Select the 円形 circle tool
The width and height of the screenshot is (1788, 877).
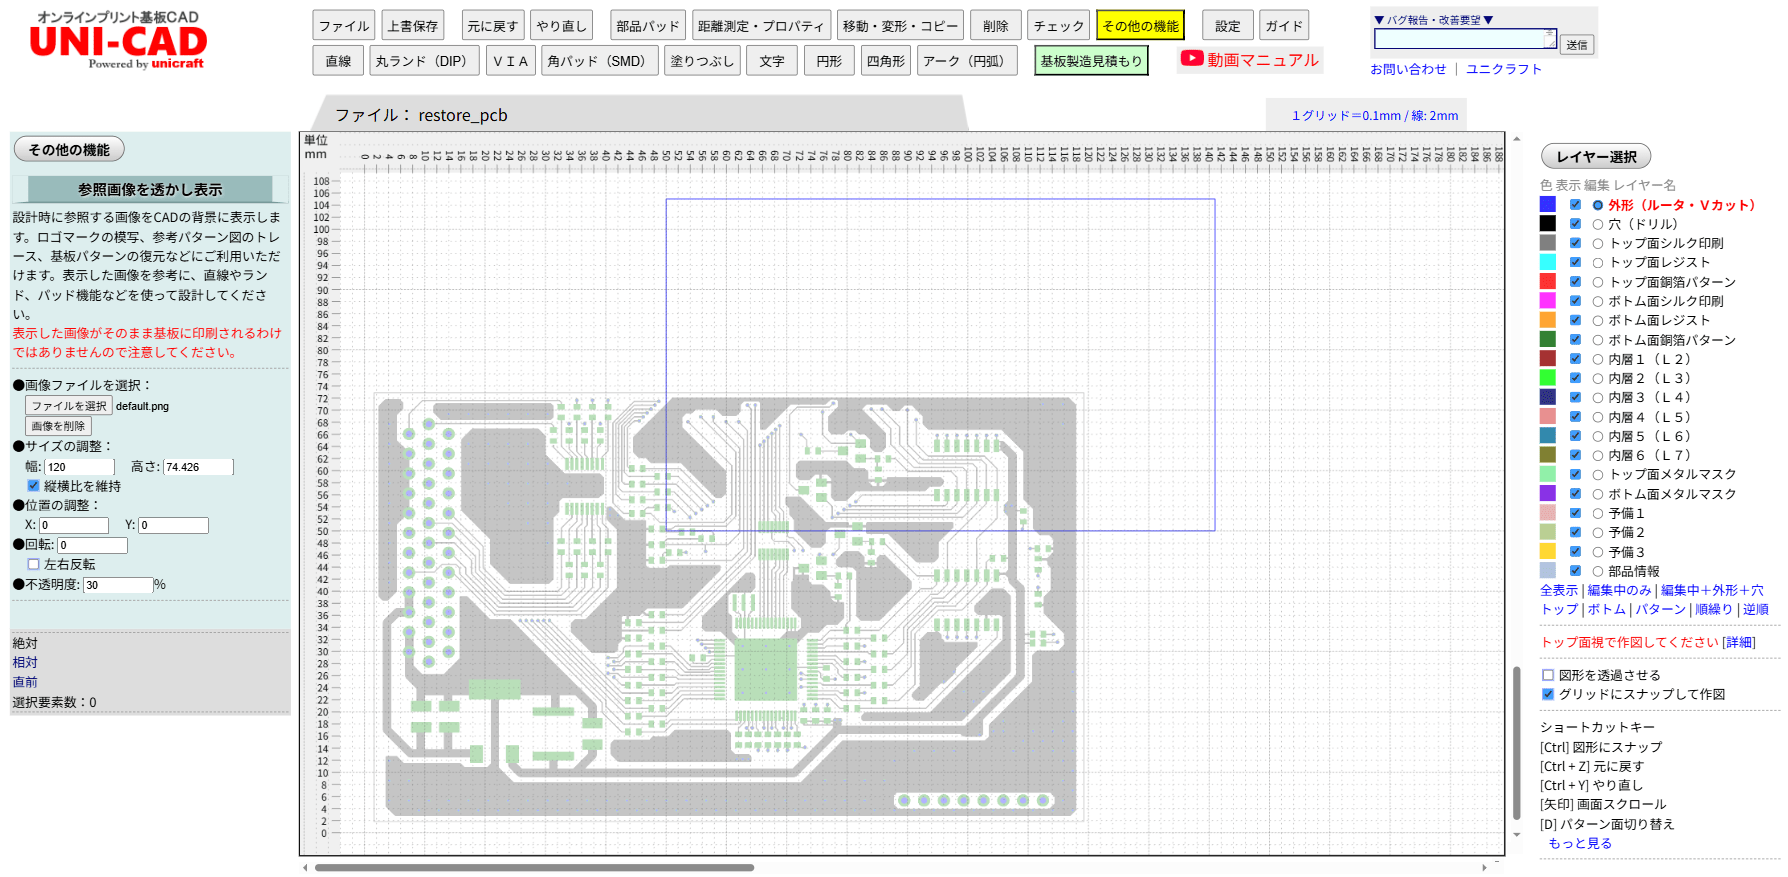coord(829,61)
